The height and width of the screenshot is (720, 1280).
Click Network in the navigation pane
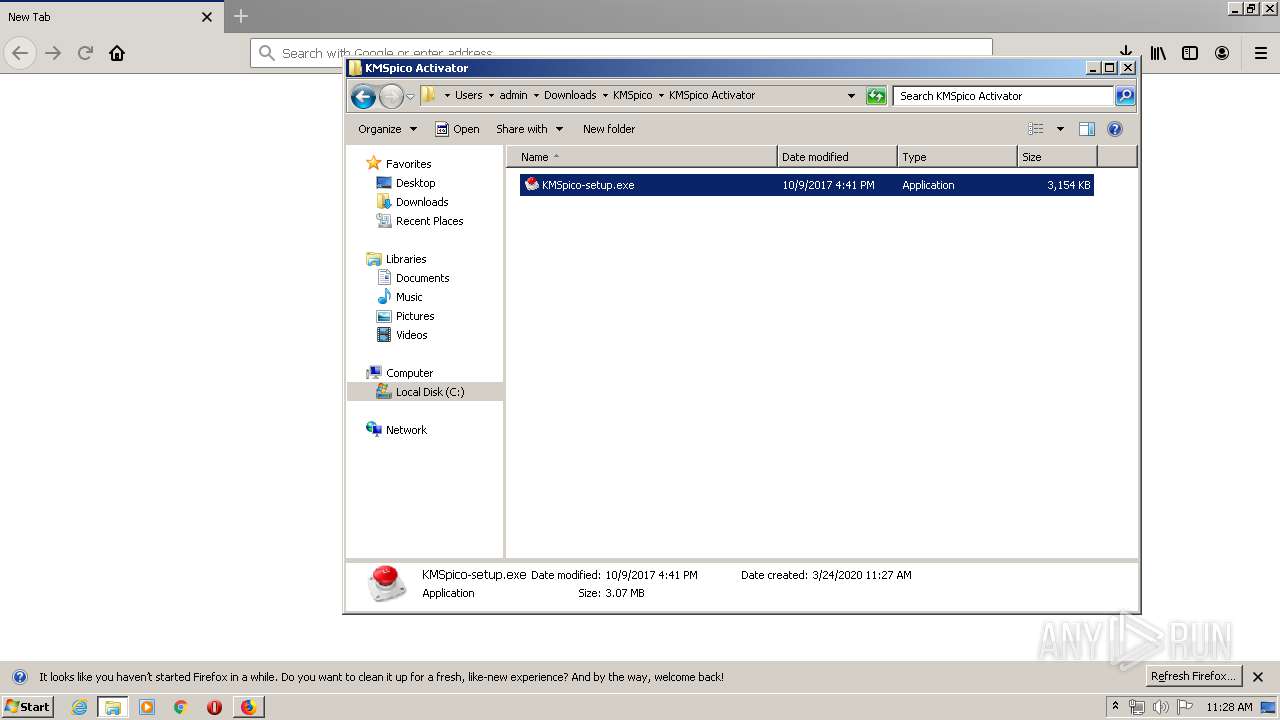coord(397,430)
